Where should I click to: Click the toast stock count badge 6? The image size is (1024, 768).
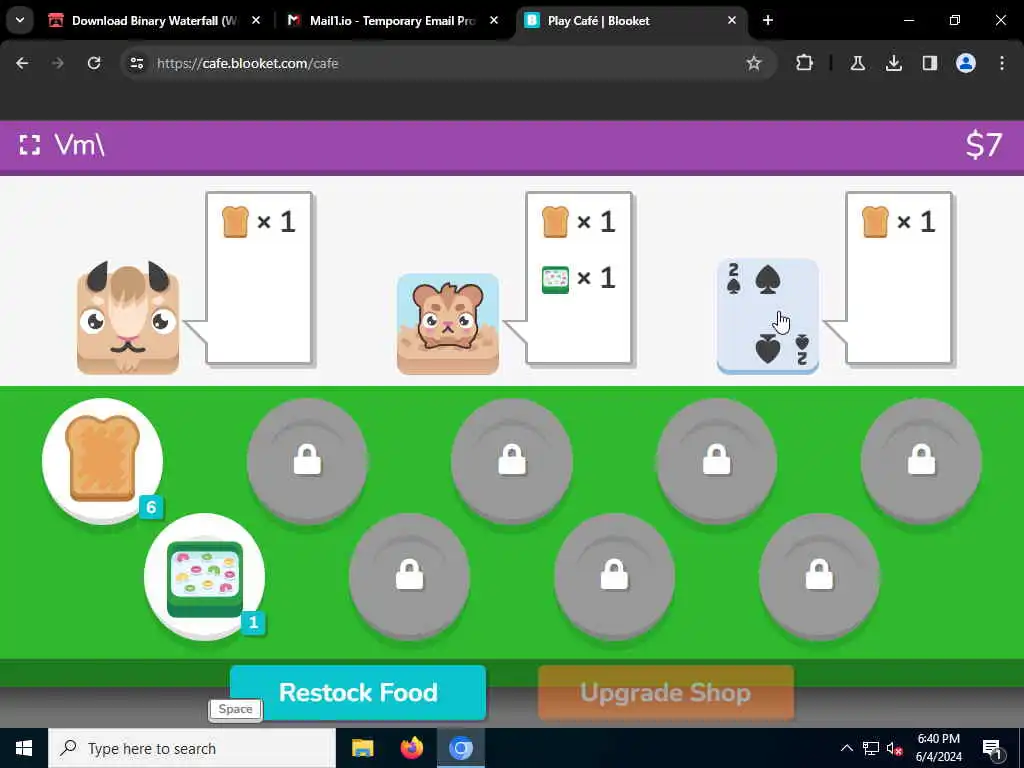coord(151,507)
